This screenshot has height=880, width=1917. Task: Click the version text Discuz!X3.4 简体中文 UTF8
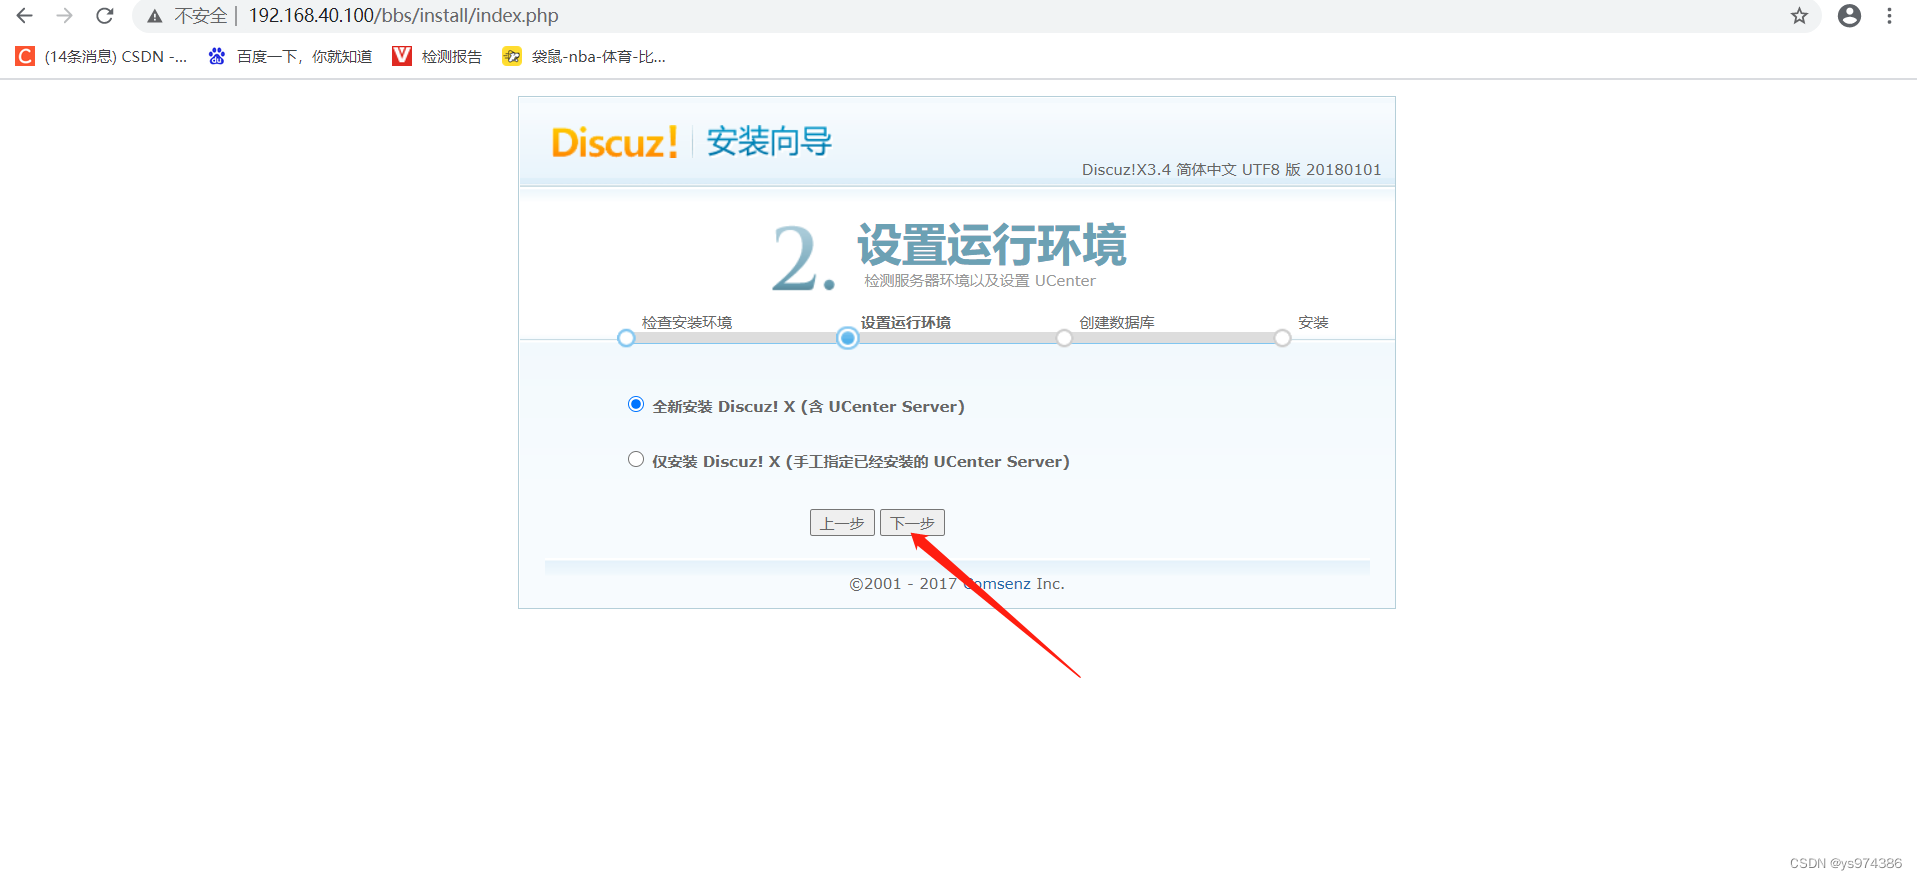click(x=1231, y=170)
